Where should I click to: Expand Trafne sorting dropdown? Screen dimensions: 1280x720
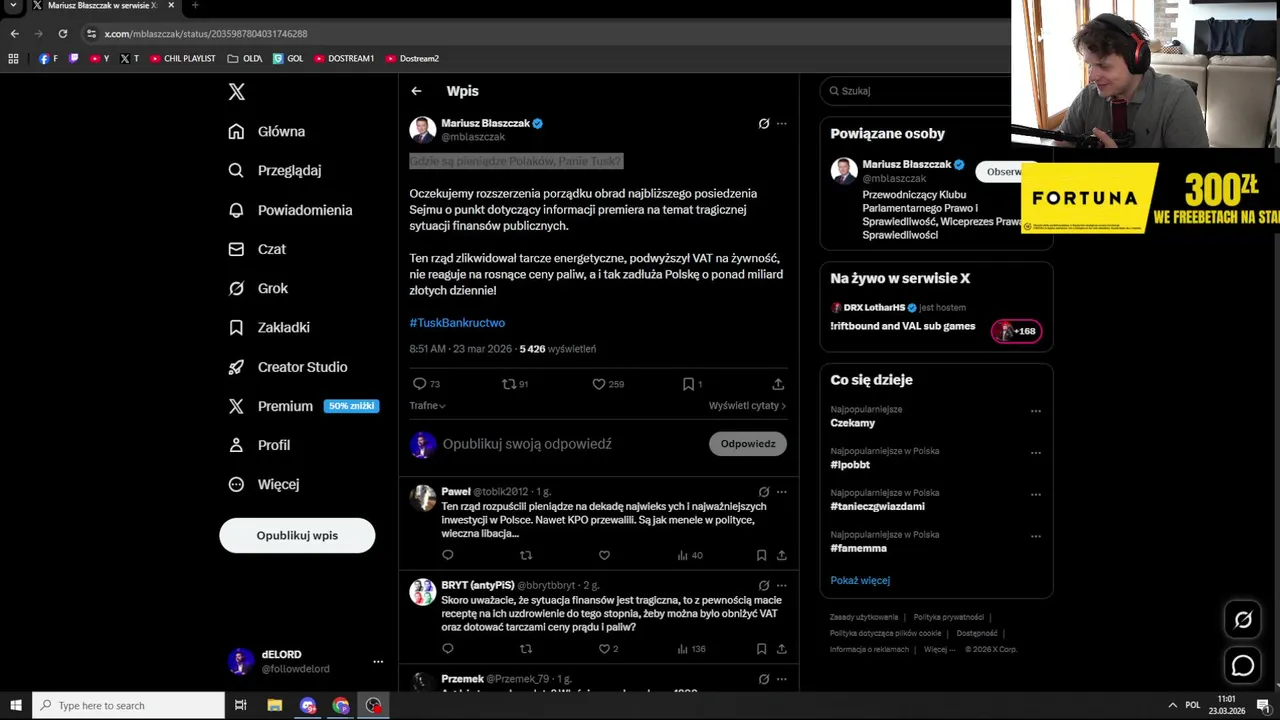[x=427, y=405]
